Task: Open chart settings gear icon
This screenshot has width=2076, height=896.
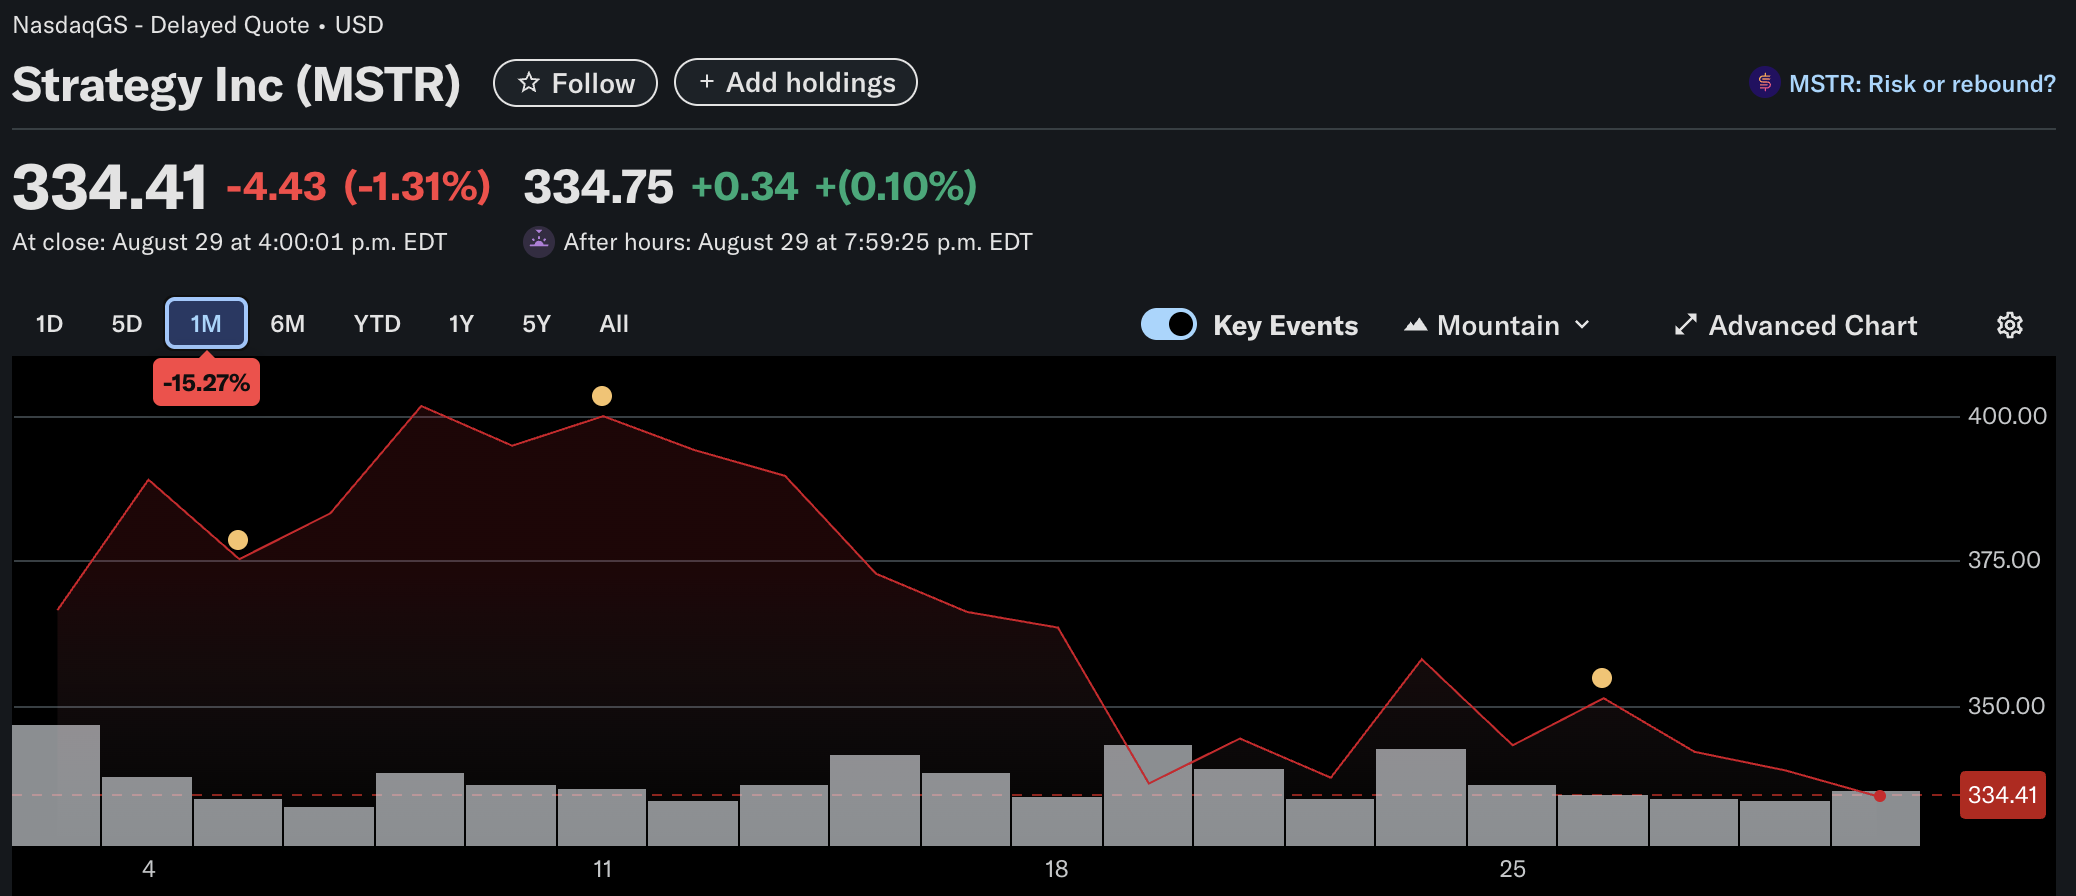Action: click(x=2009, y=325)
